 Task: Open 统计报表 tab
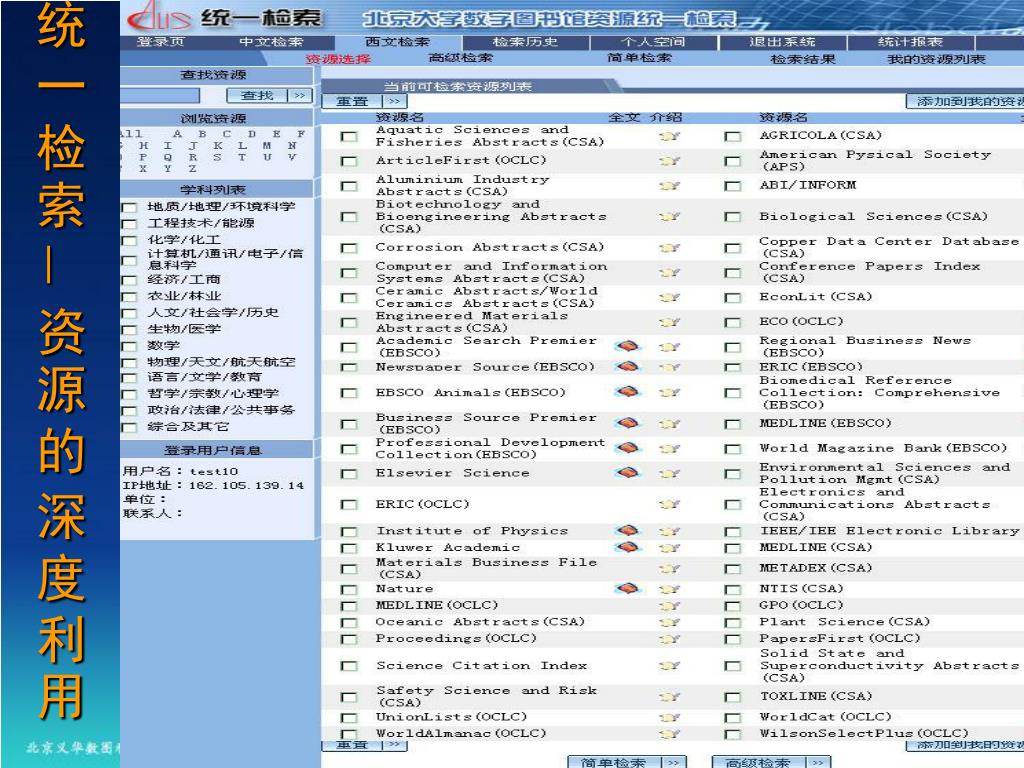910,42
